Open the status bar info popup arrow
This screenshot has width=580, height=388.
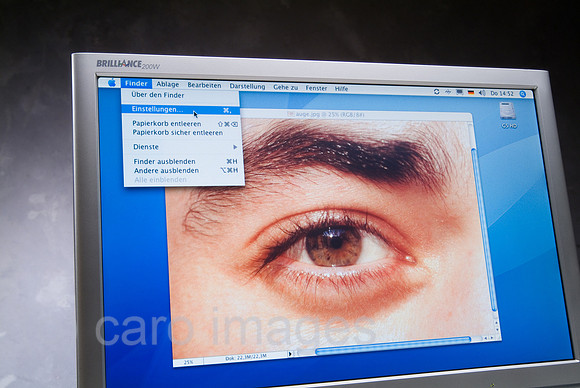pyautogui.click(x=290, y=354)
